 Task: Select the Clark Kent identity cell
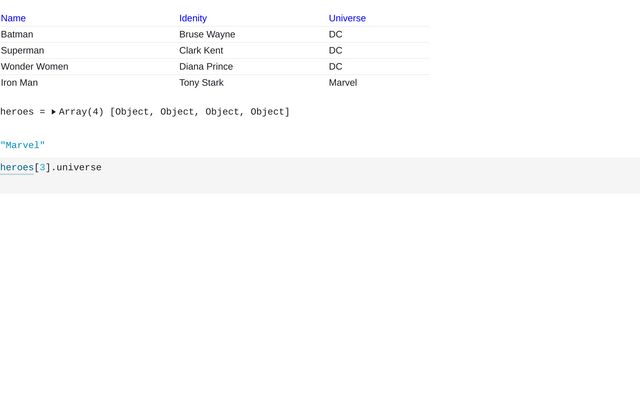[201, 50]
